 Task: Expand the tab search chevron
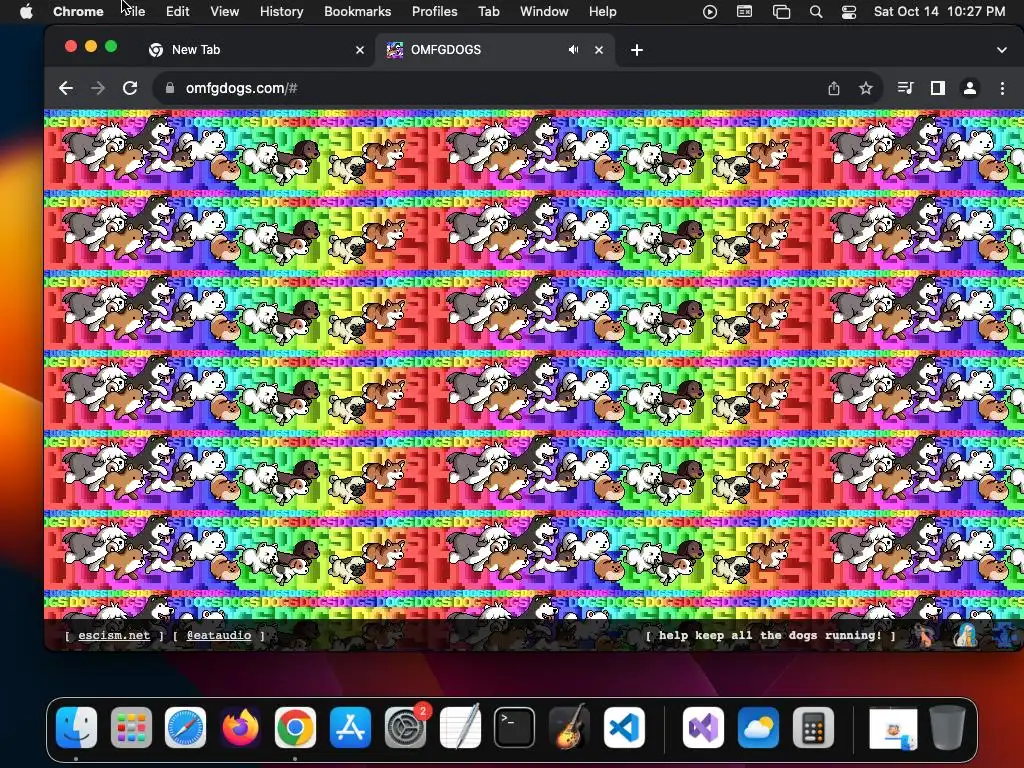tap(1002, 50)
